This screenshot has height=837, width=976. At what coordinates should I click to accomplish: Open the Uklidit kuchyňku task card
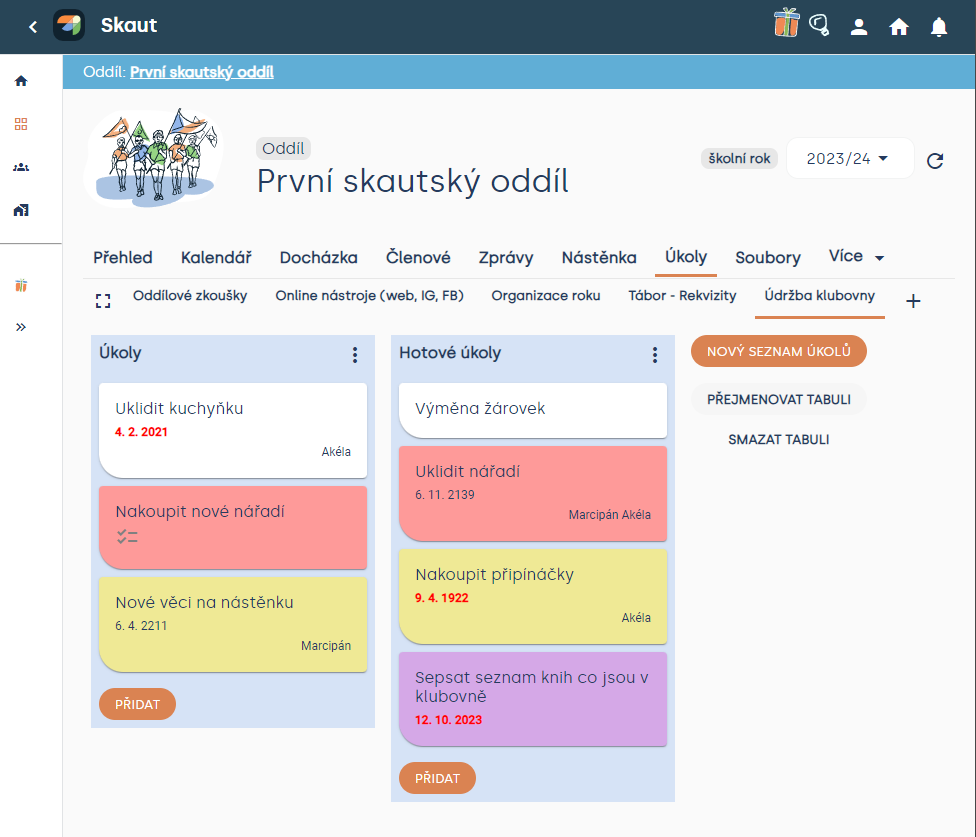pyautogui.click(x=233, y=430)
